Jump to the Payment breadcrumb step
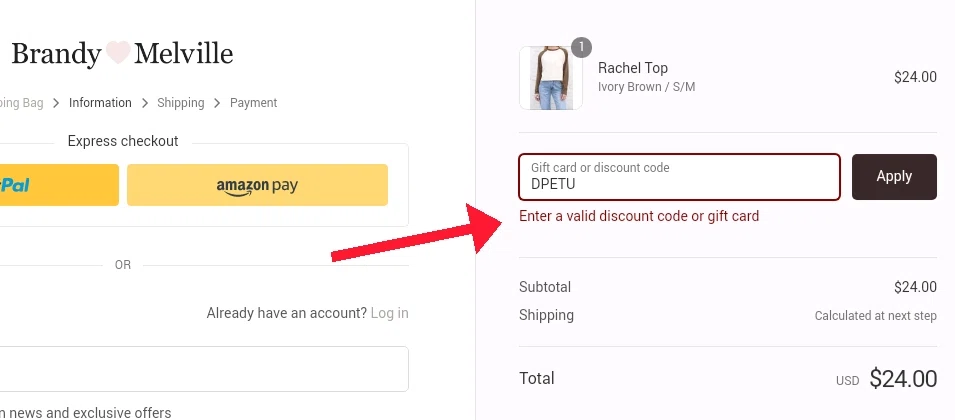 tap(253, 103)
